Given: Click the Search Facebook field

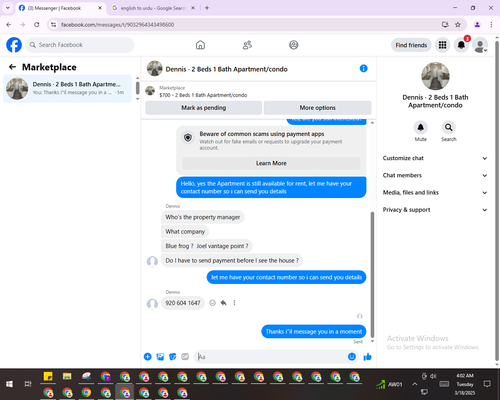Looking at the screenshot, I should (x=80, y=45).
